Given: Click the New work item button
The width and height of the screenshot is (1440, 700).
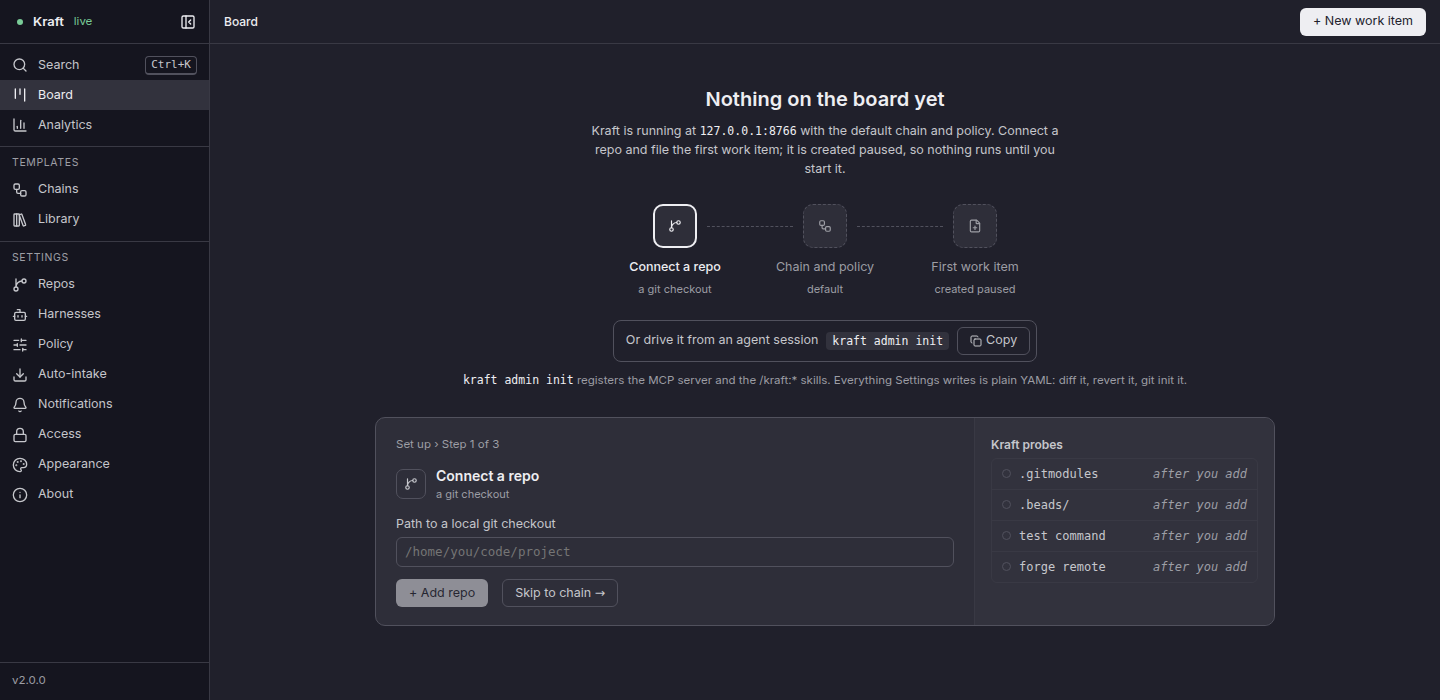Looking at the screenshot, I should click(x=1363, y=21).
